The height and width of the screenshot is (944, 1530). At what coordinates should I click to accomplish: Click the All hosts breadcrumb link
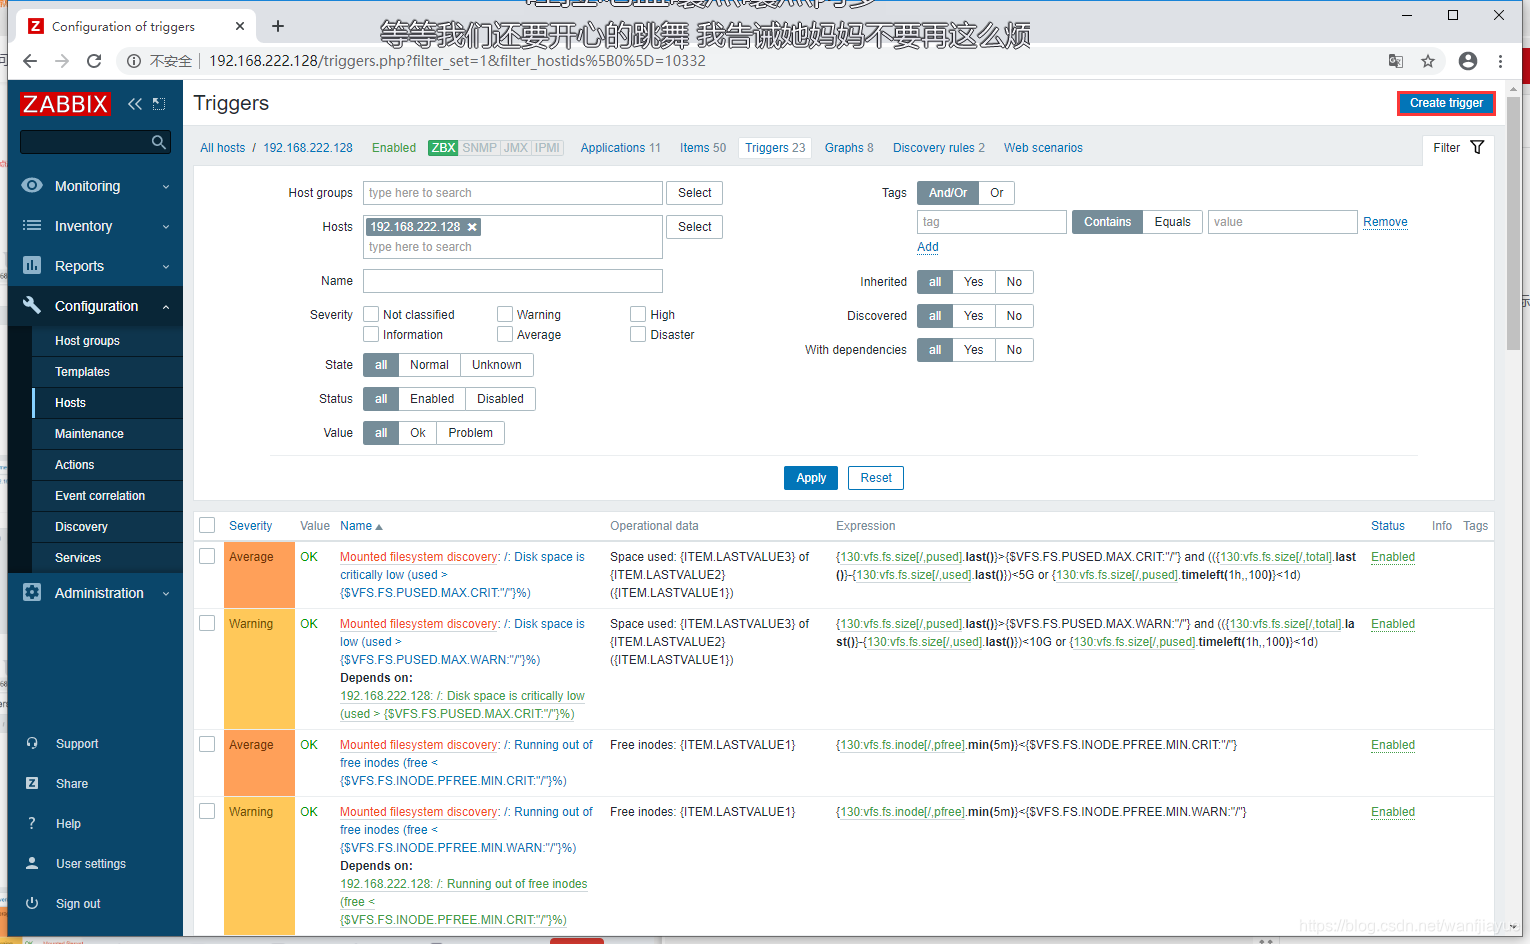click(222, 148)
